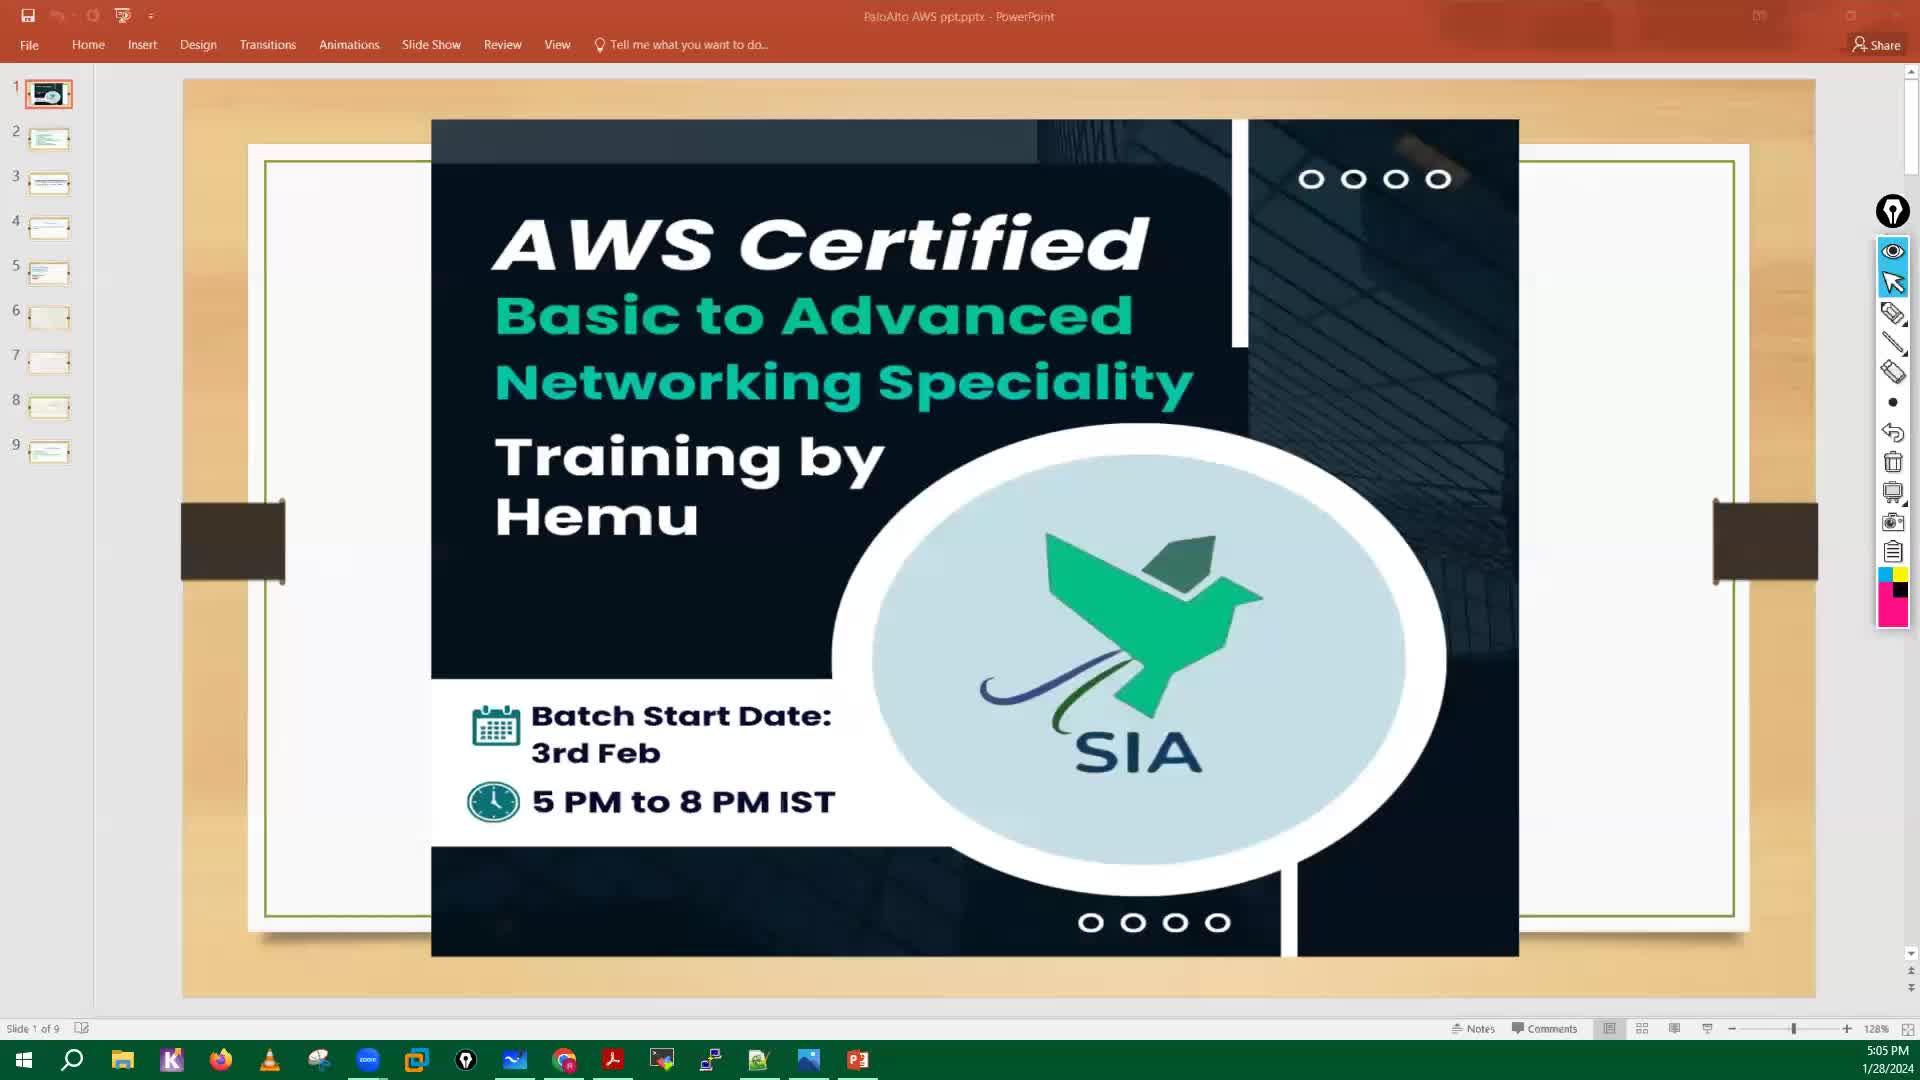Click the Next Slide double arrow button

point(1911,988)
